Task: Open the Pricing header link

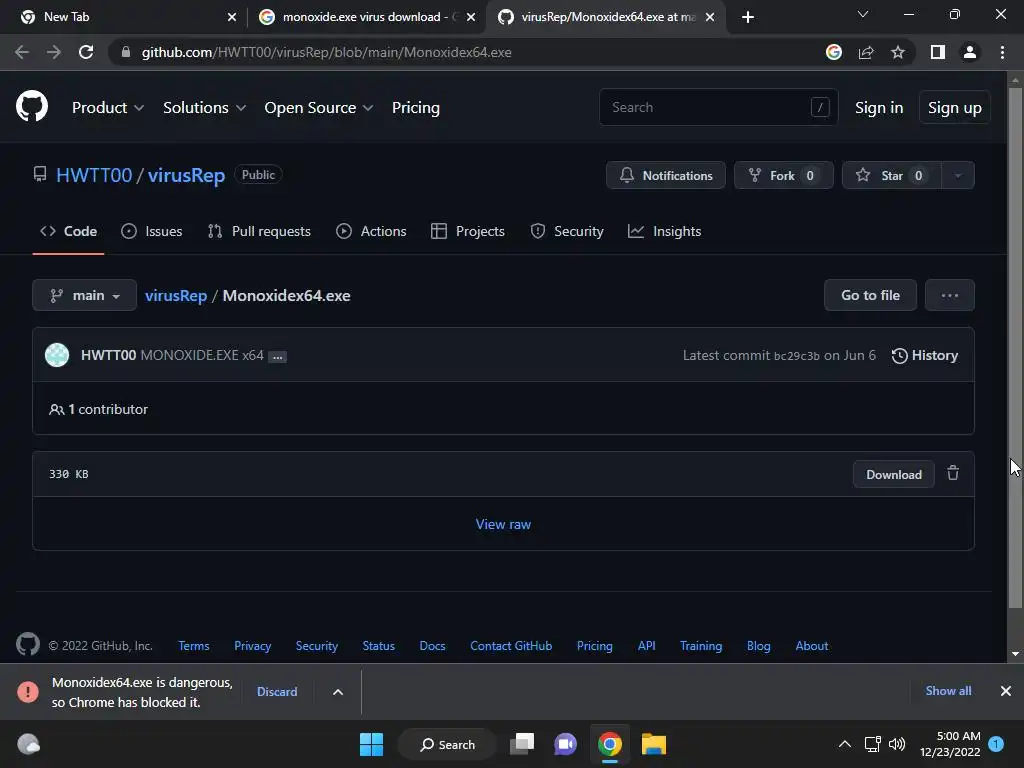Action: point(415,108)
